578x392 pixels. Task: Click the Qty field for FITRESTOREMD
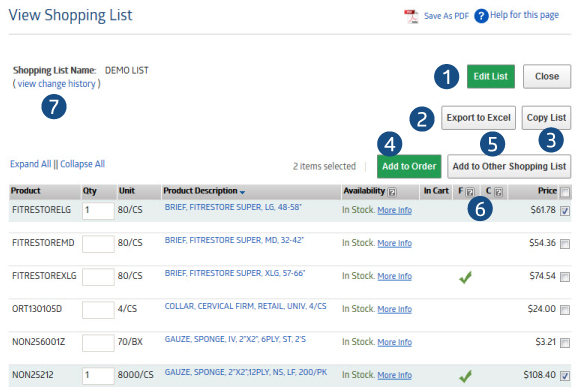pyautogui.click(x=98, y=244)
